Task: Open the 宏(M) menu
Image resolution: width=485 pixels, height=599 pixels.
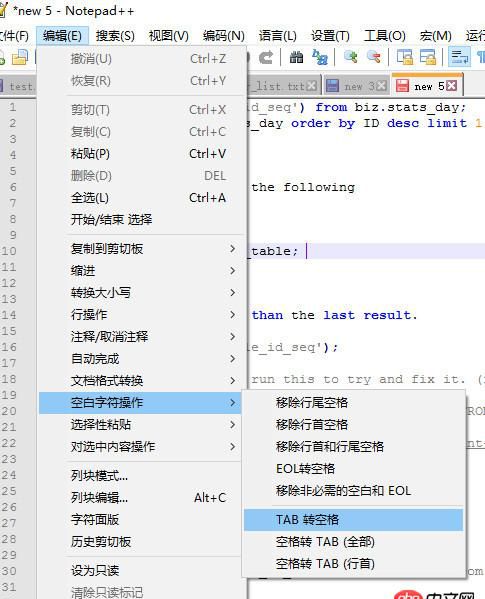Action: 435,36
